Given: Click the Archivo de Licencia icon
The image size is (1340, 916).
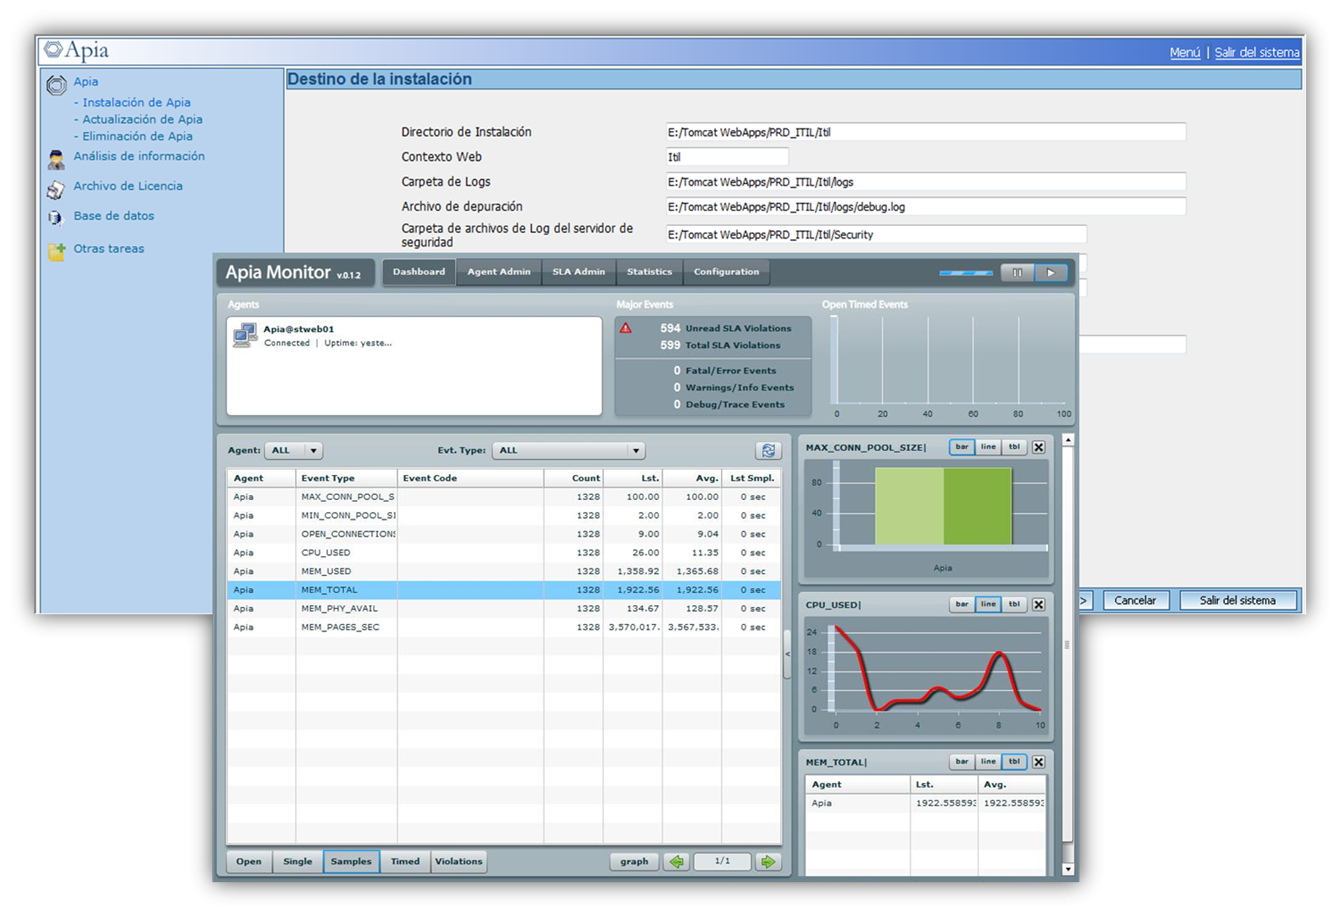Looking at the screenshot, I should point(56,188).
